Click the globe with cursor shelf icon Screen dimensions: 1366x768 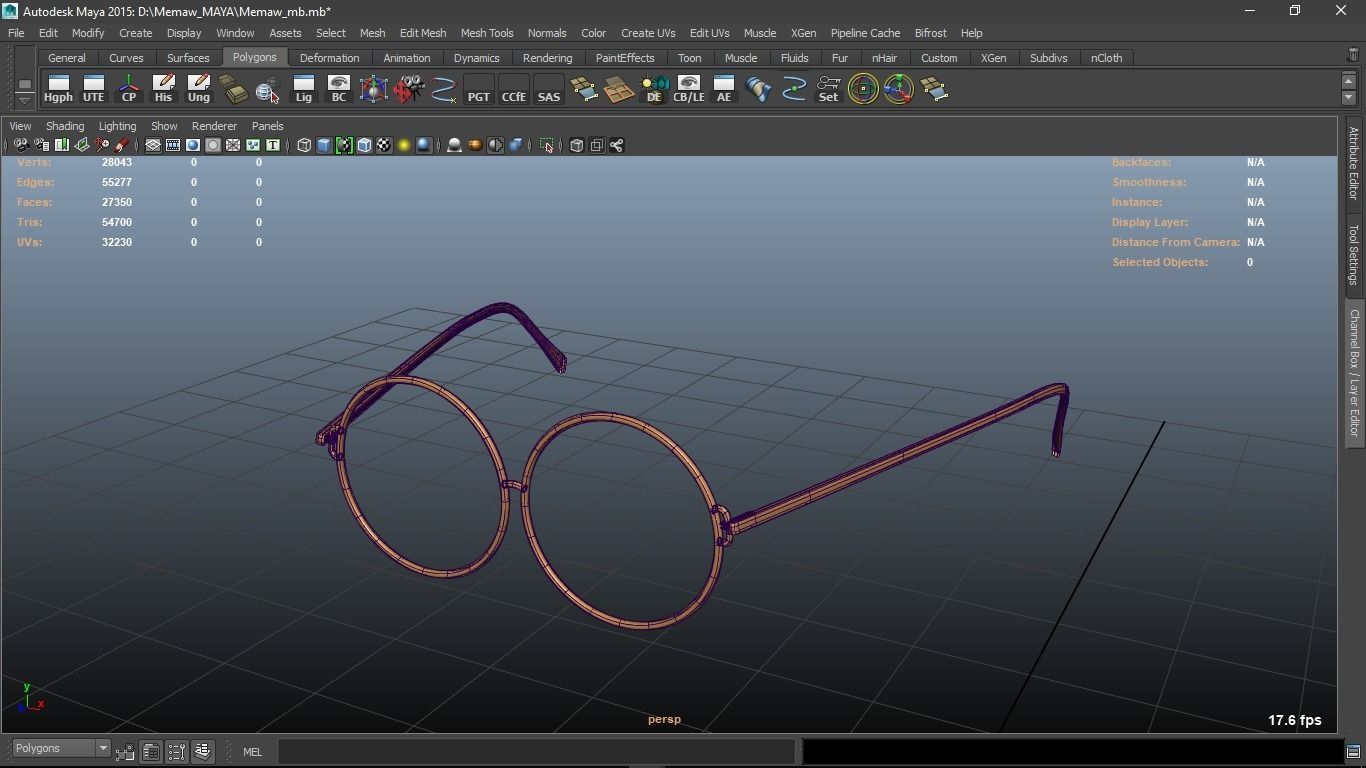[267, 89]
